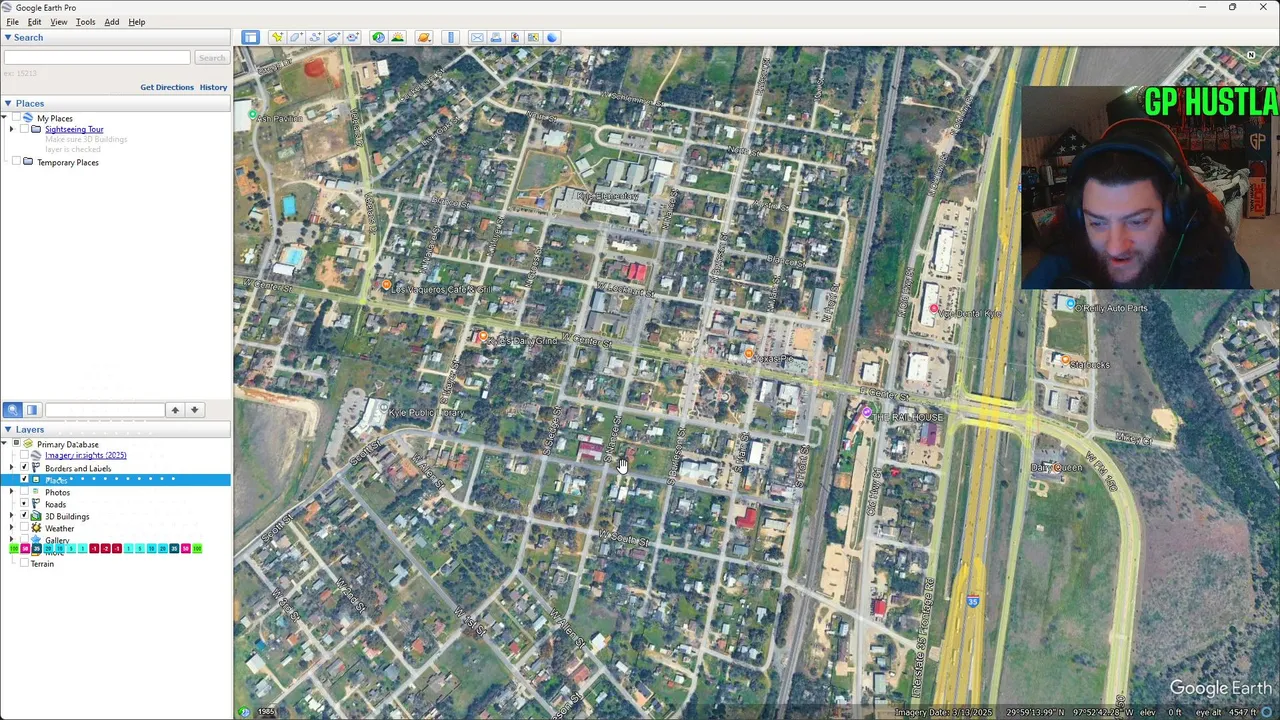Click the Email envelope toolbar icon

477,37
